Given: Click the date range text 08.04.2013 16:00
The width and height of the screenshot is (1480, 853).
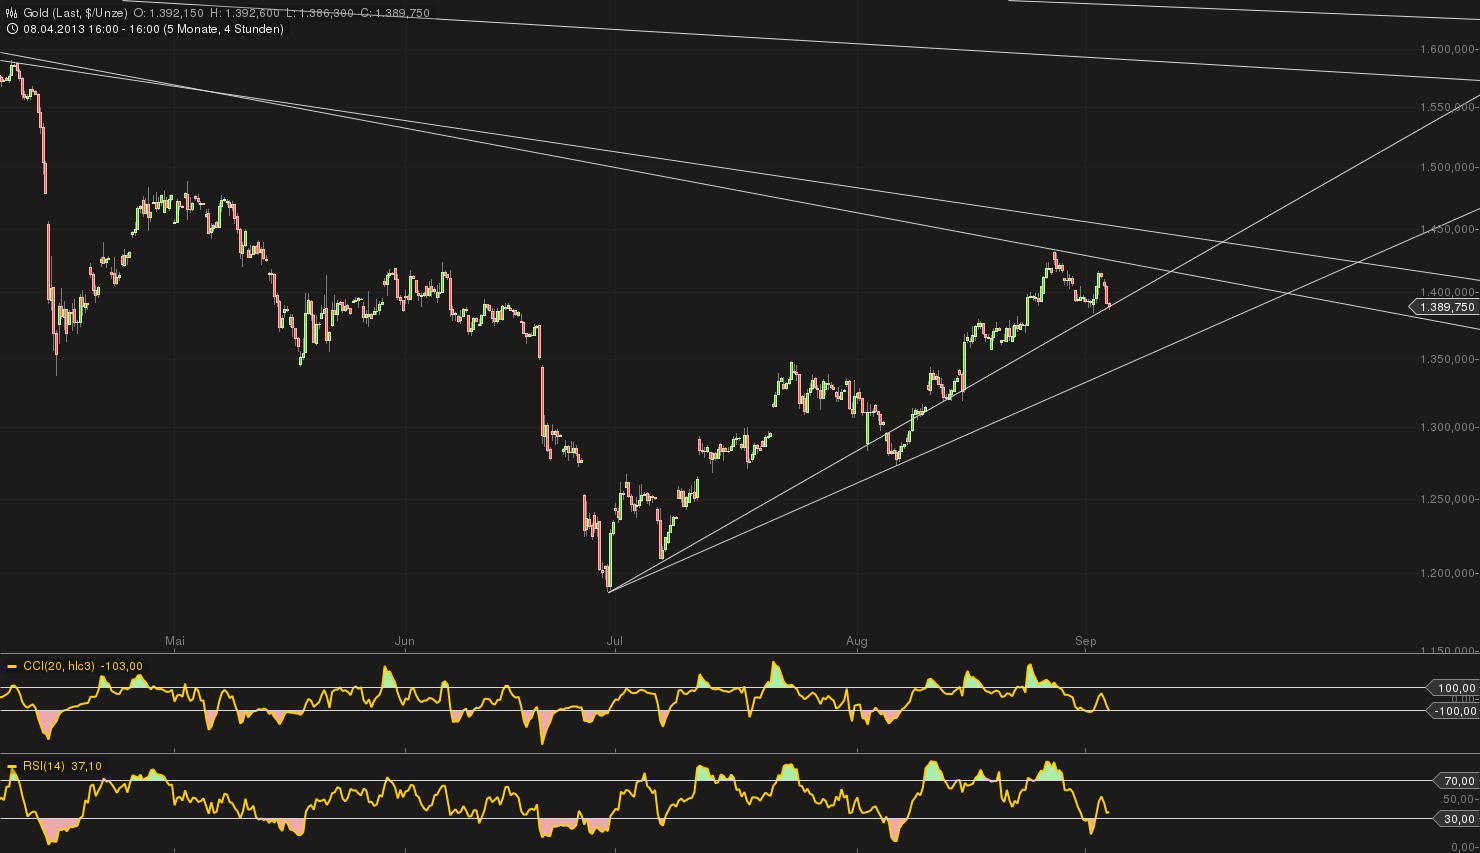Looking at the screenshot, I should pos(65,29).
